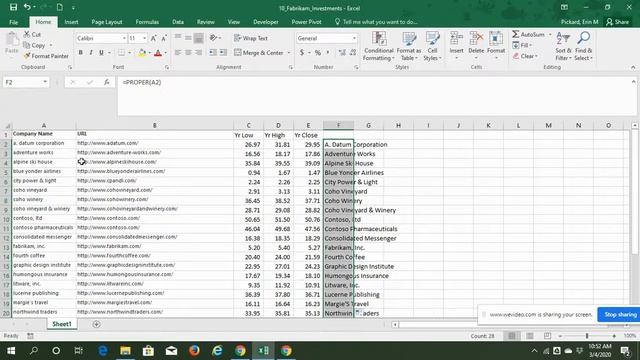Click Merge & Center
This screenshot has width=640, height=360.
coord(259,53)
